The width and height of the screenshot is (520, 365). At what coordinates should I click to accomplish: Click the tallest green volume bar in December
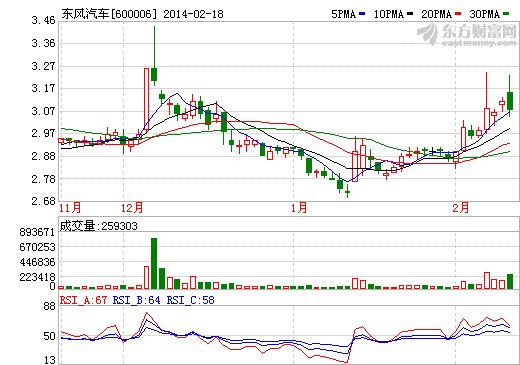(x=154, y=263)
